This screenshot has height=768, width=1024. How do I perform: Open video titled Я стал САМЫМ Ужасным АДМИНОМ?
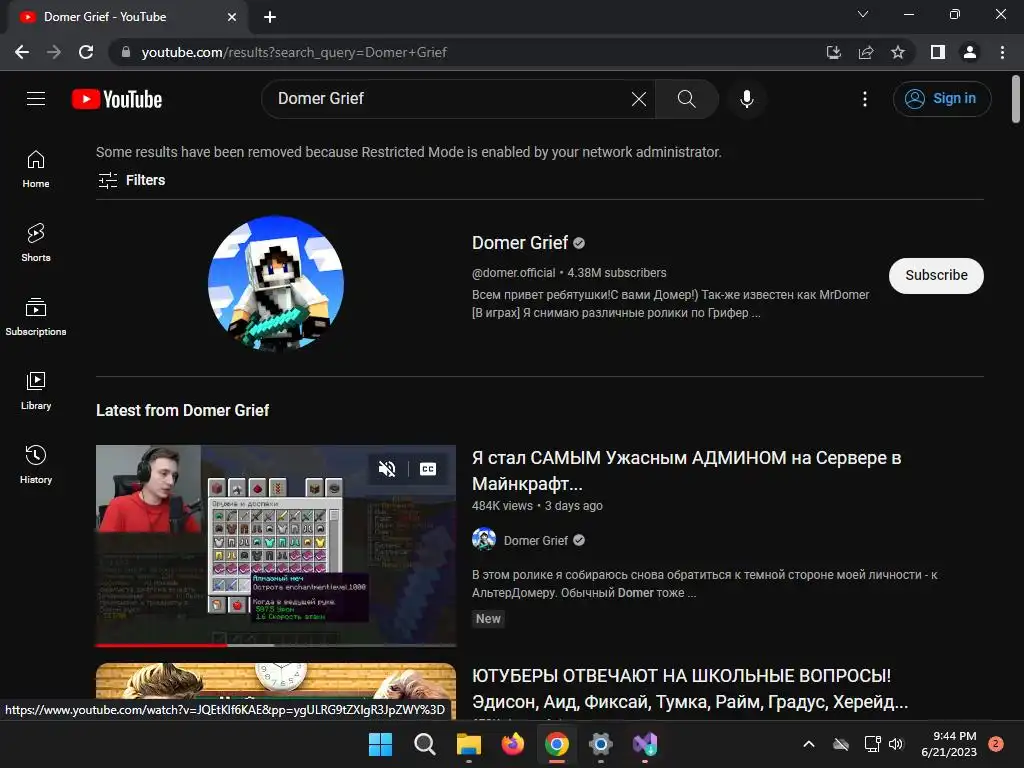[x=686, y=470]
